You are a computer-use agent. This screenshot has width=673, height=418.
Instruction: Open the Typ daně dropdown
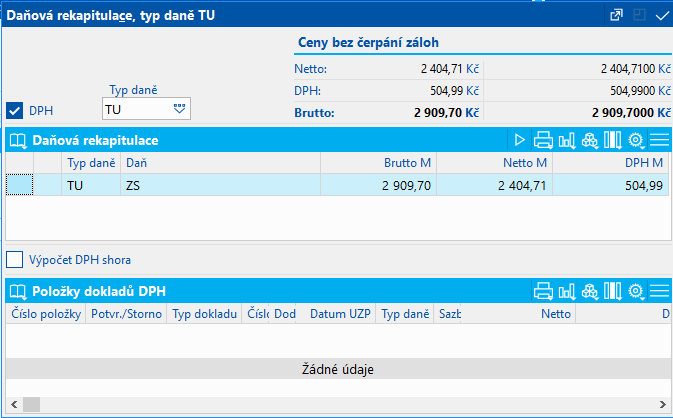coord(180,108)
